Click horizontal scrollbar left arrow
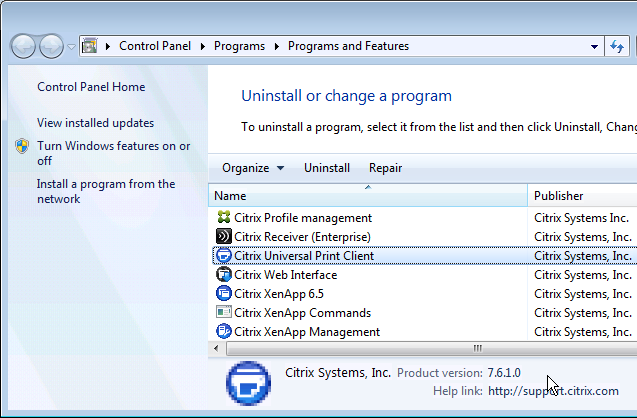This screenshot has height=418, width=637. point(216,348)
